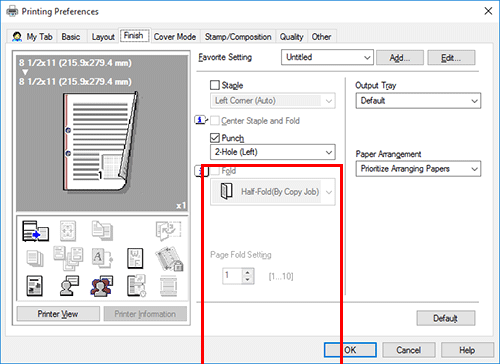Viewport: 500px width, 364px height.
Task: Click the x1 copy count text in preview
Action: pyautogui.click(x=181, y=206)
